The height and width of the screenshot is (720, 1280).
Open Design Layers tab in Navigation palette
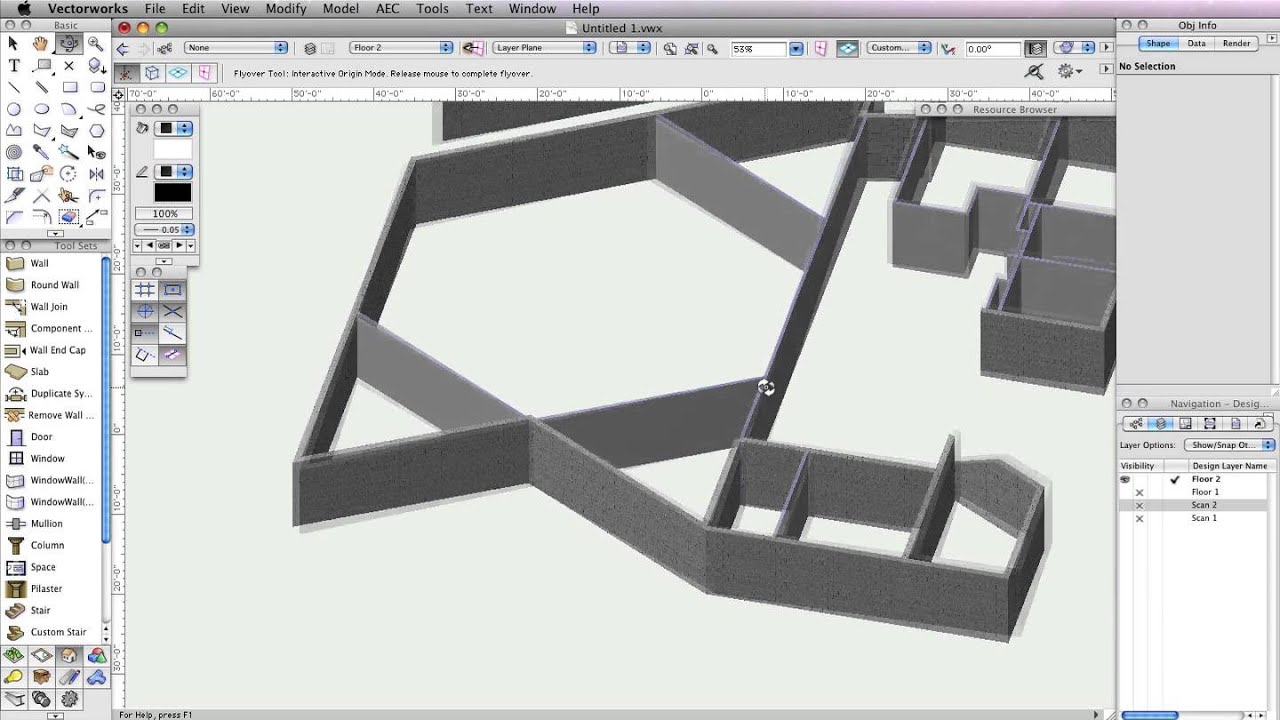[1160, 424]
